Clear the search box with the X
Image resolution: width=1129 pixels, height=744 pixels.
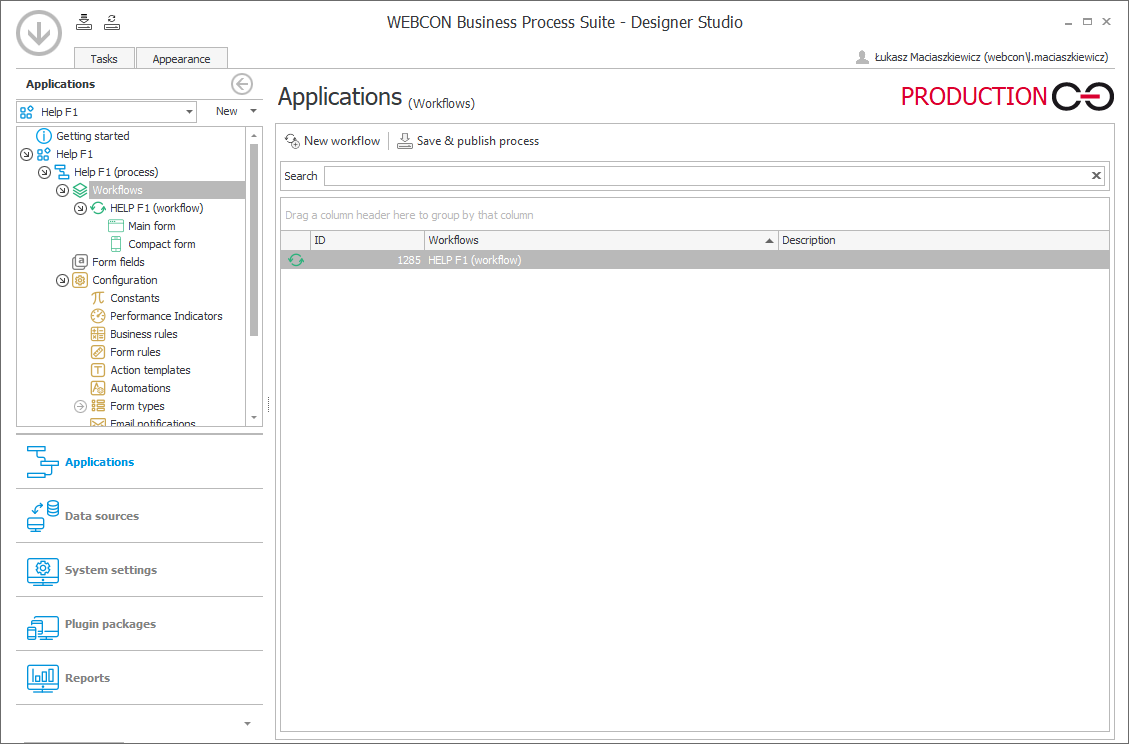(x=1096, y=176)
